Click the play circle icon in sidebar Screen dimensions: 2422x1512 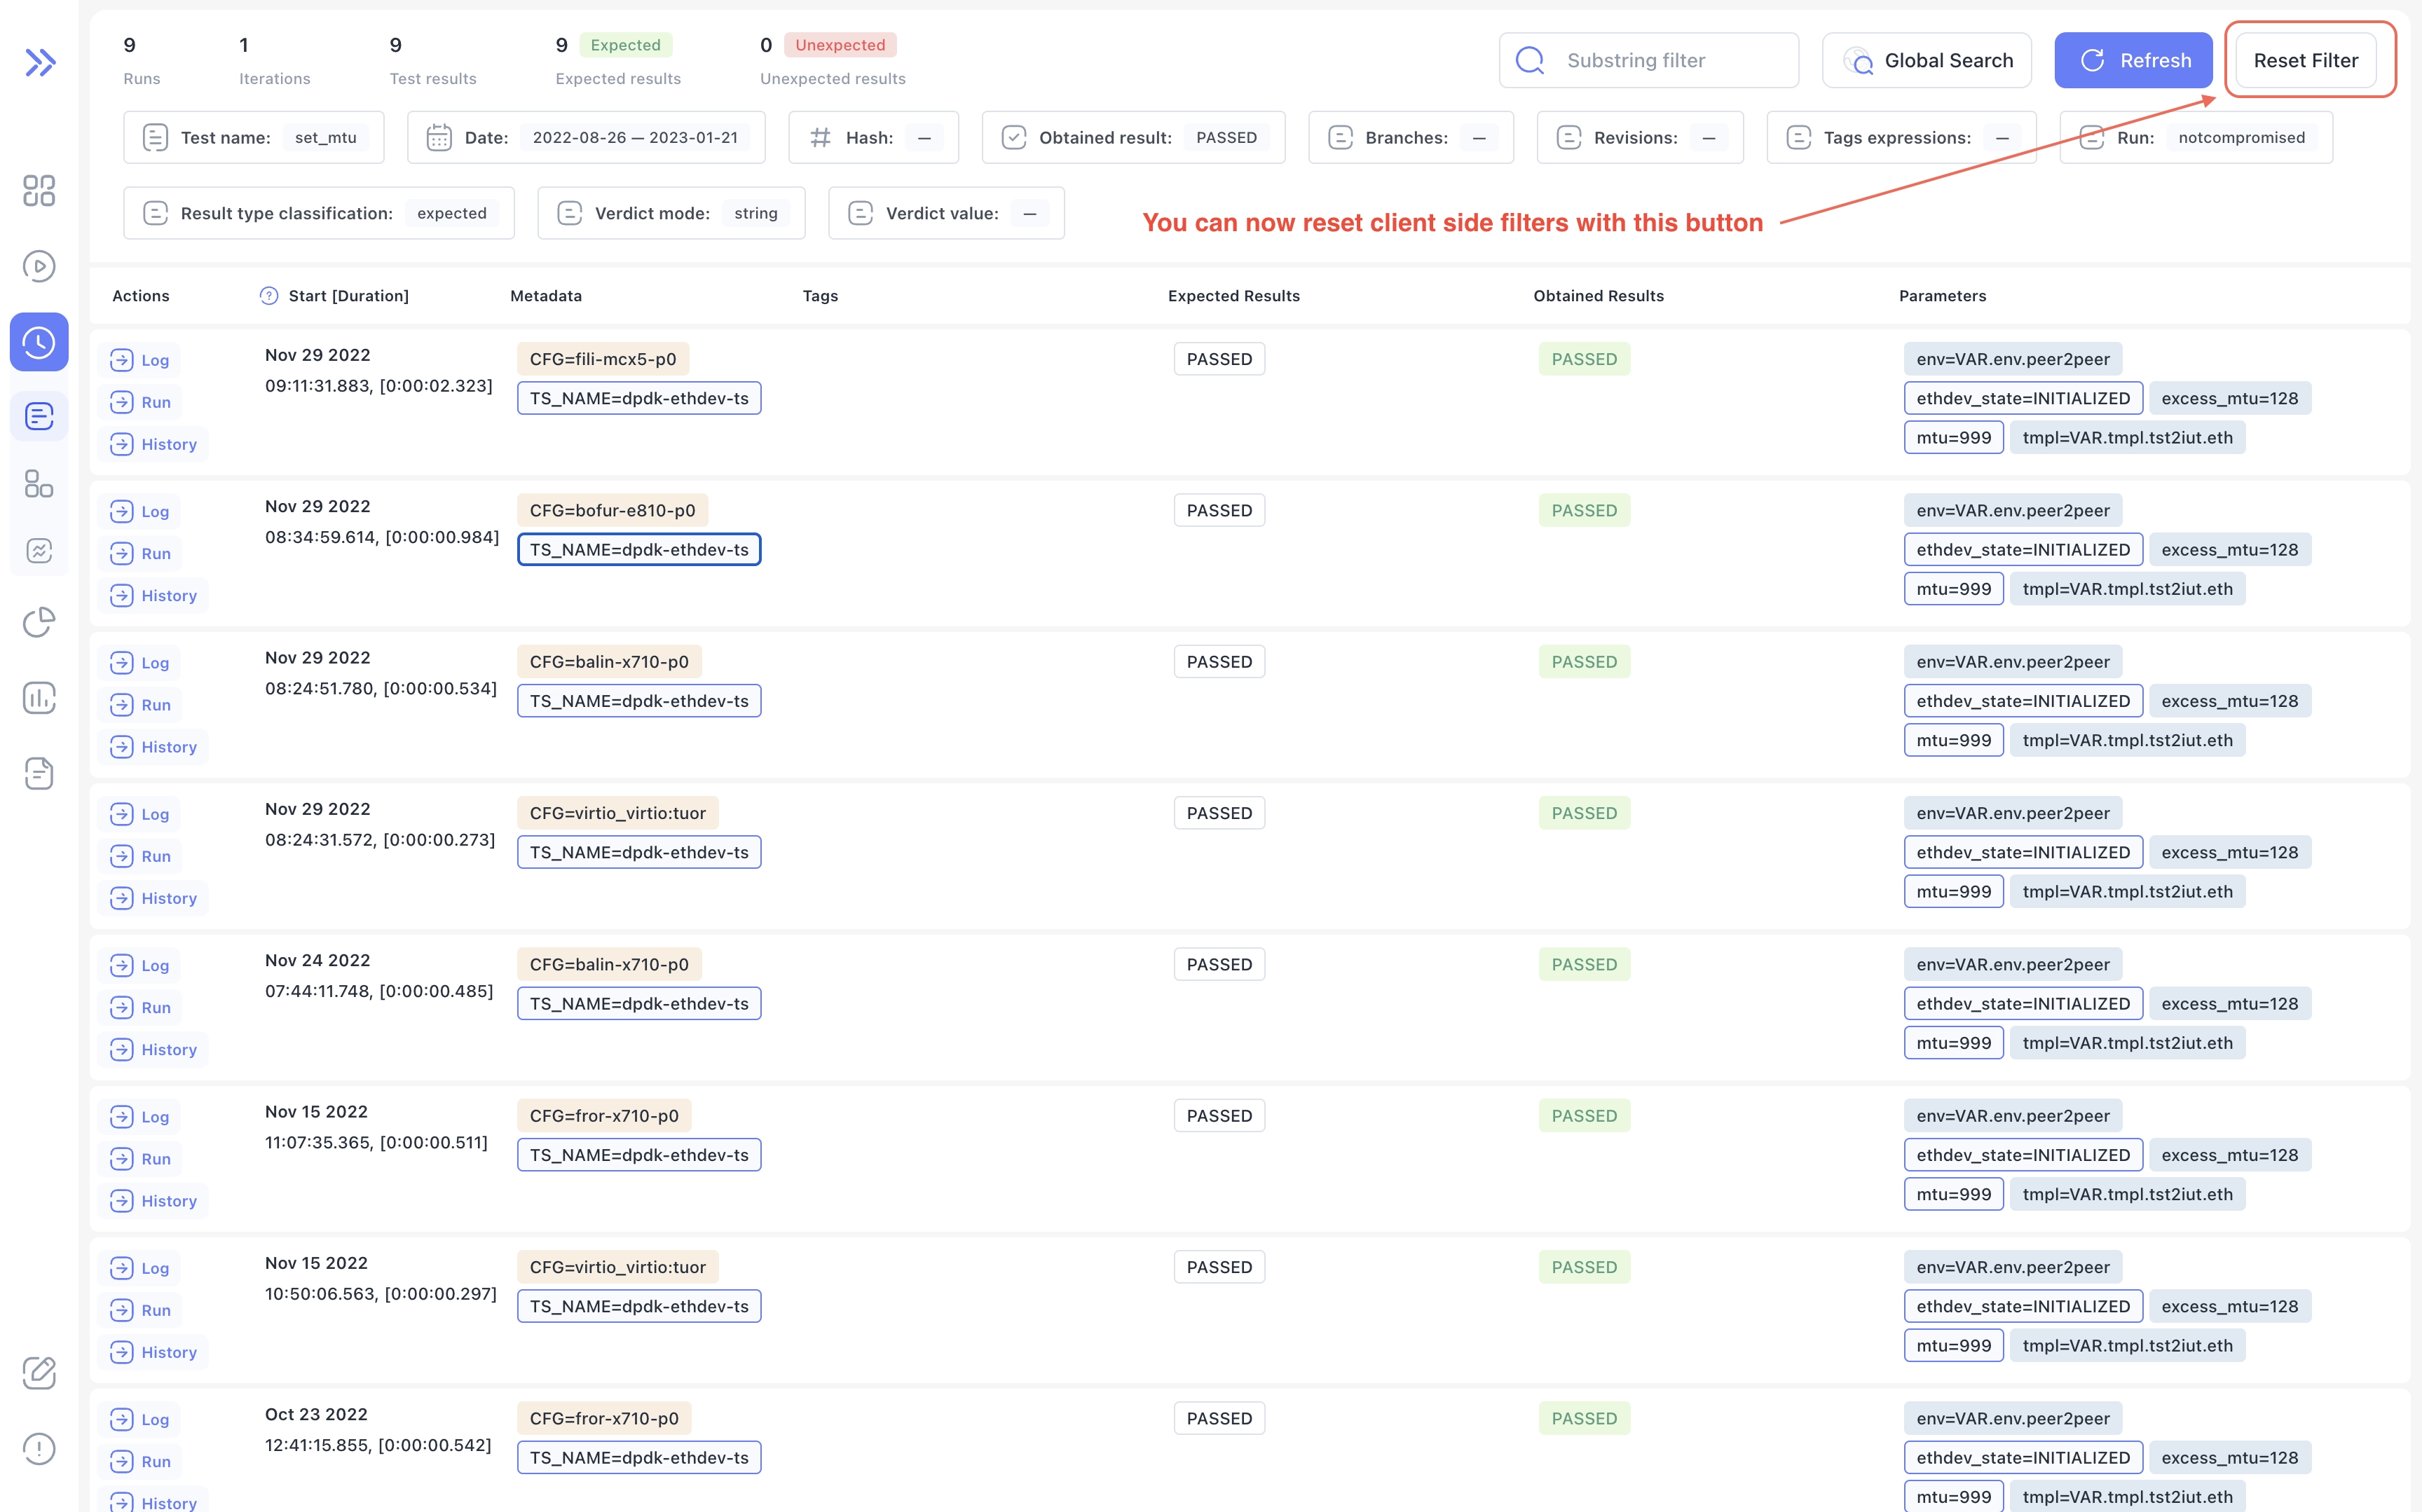39,266
